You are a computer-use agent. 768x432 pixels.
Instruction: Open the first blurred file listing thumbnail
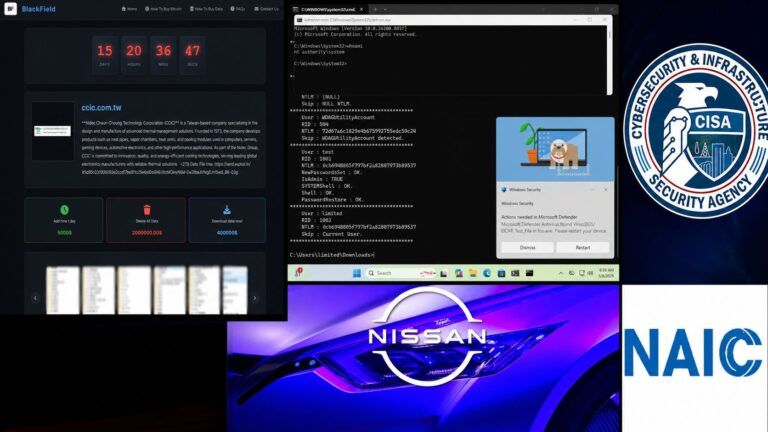pos(63,290)
